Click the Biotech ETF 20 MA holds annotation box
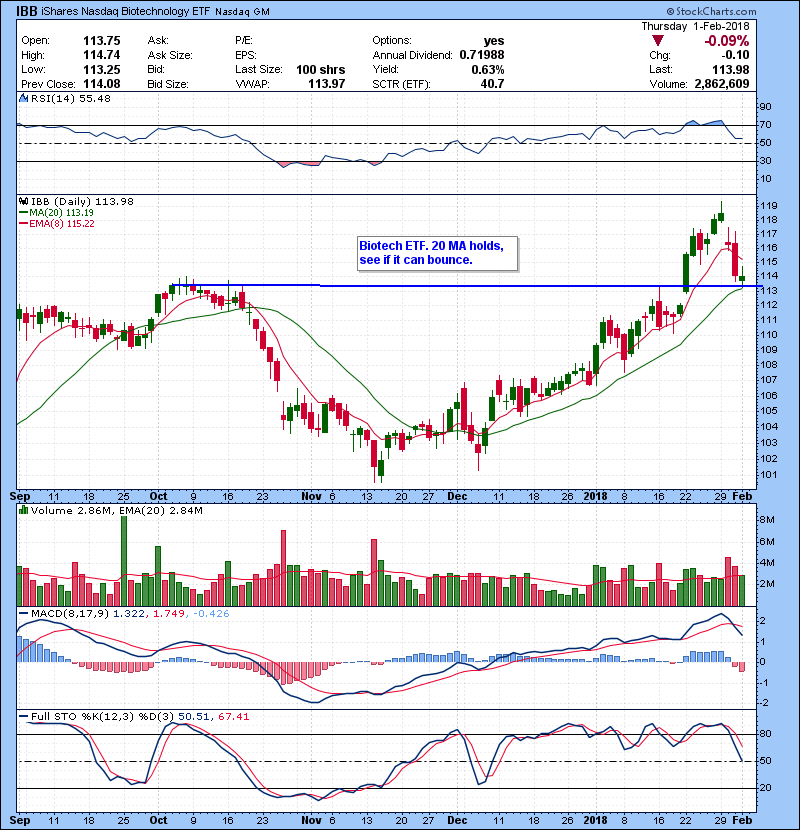Screen dimensions: 800x830 [x=437, y=254]
